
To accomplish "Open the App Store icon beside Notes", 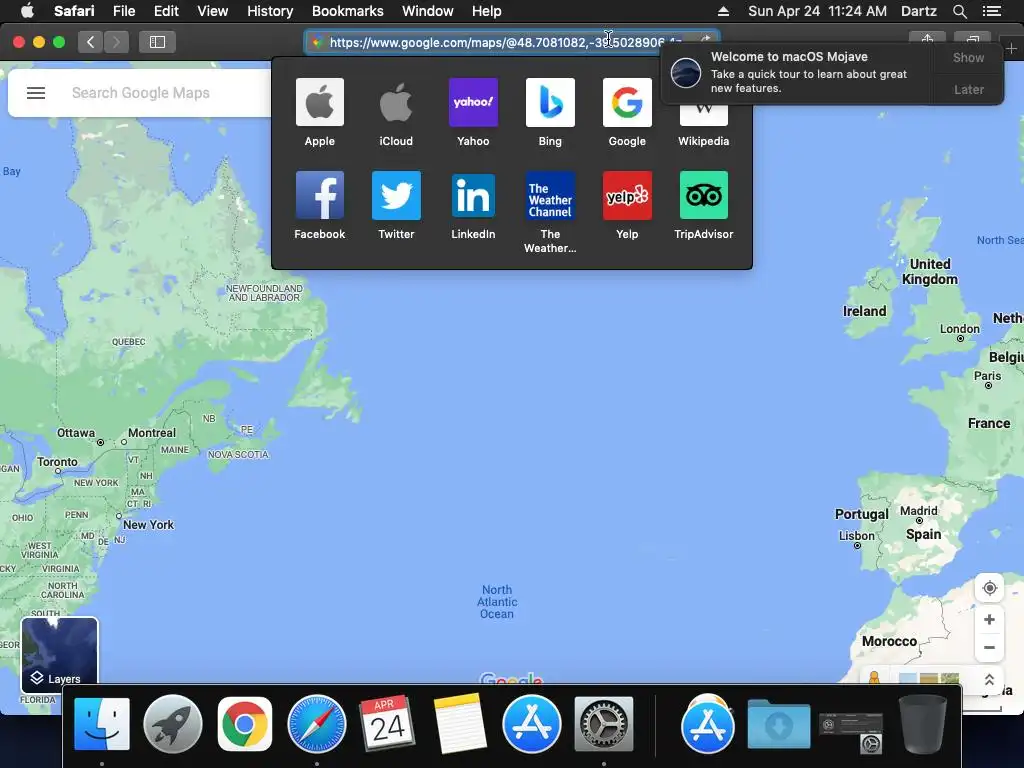I will click(x=532, y=724).
